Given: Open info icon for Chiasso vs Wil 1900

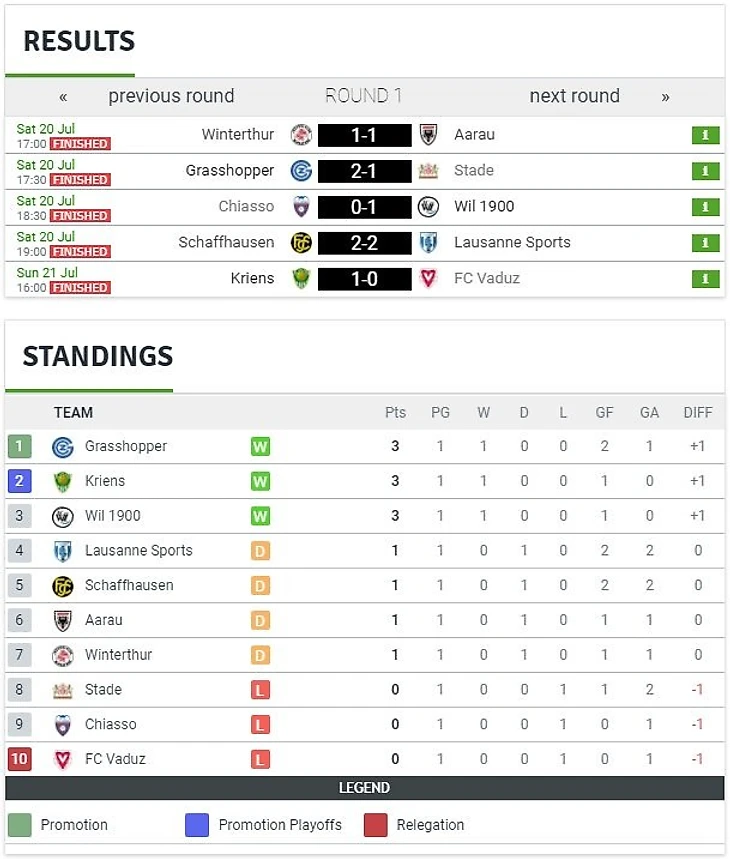Looking at the screenshot, I should (705, 207).
